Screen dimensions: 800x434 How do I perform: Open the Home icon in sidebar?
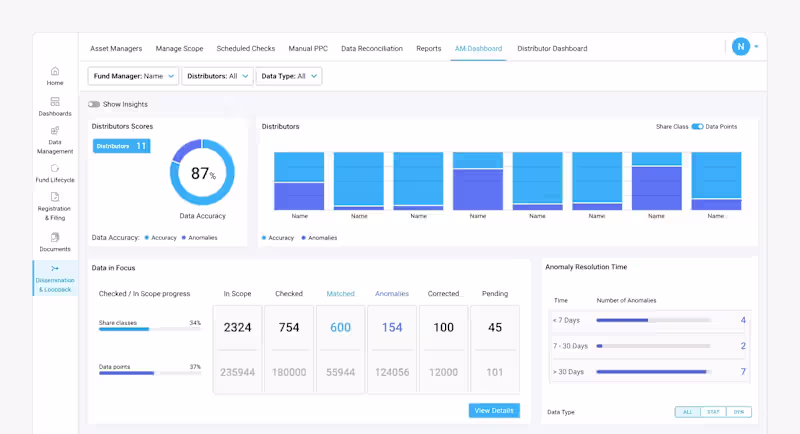(x=55, y=71)
